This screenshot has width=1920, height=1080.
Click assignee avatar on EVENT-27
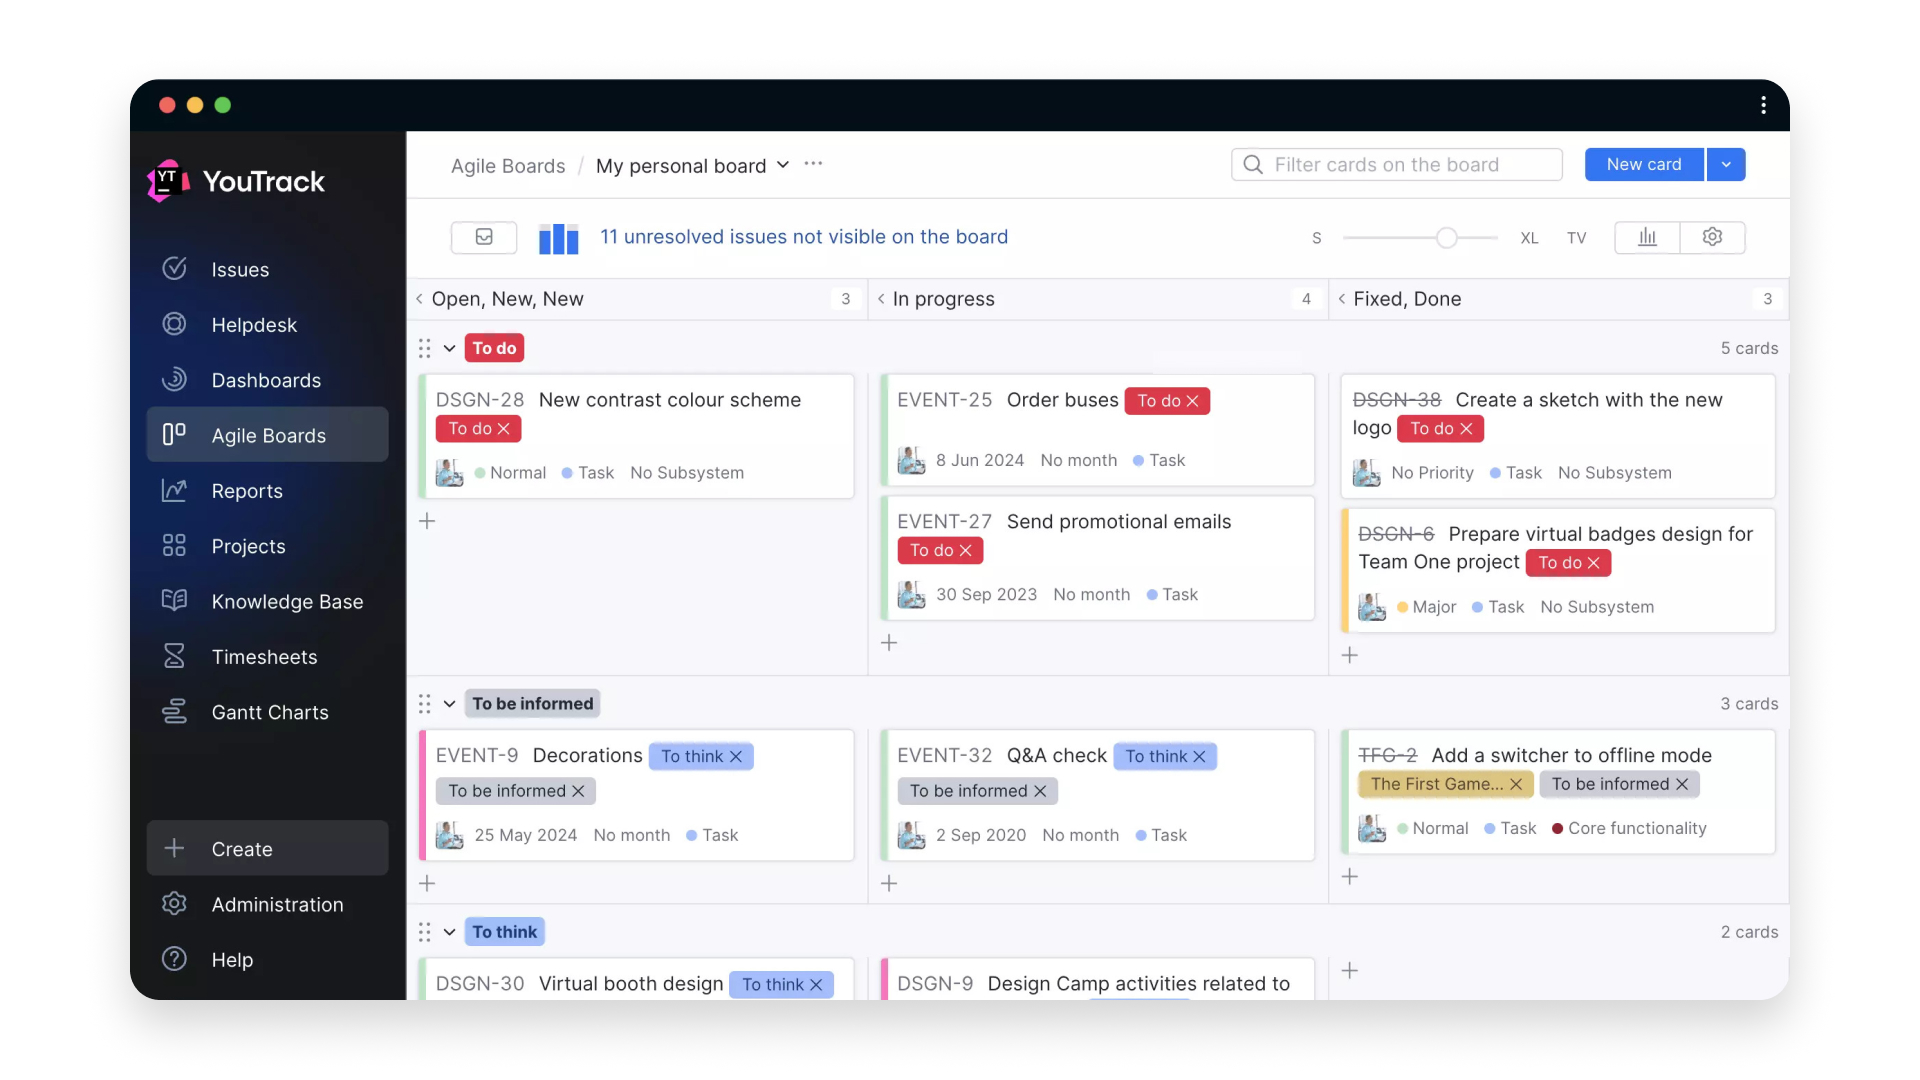click(911, 595)
